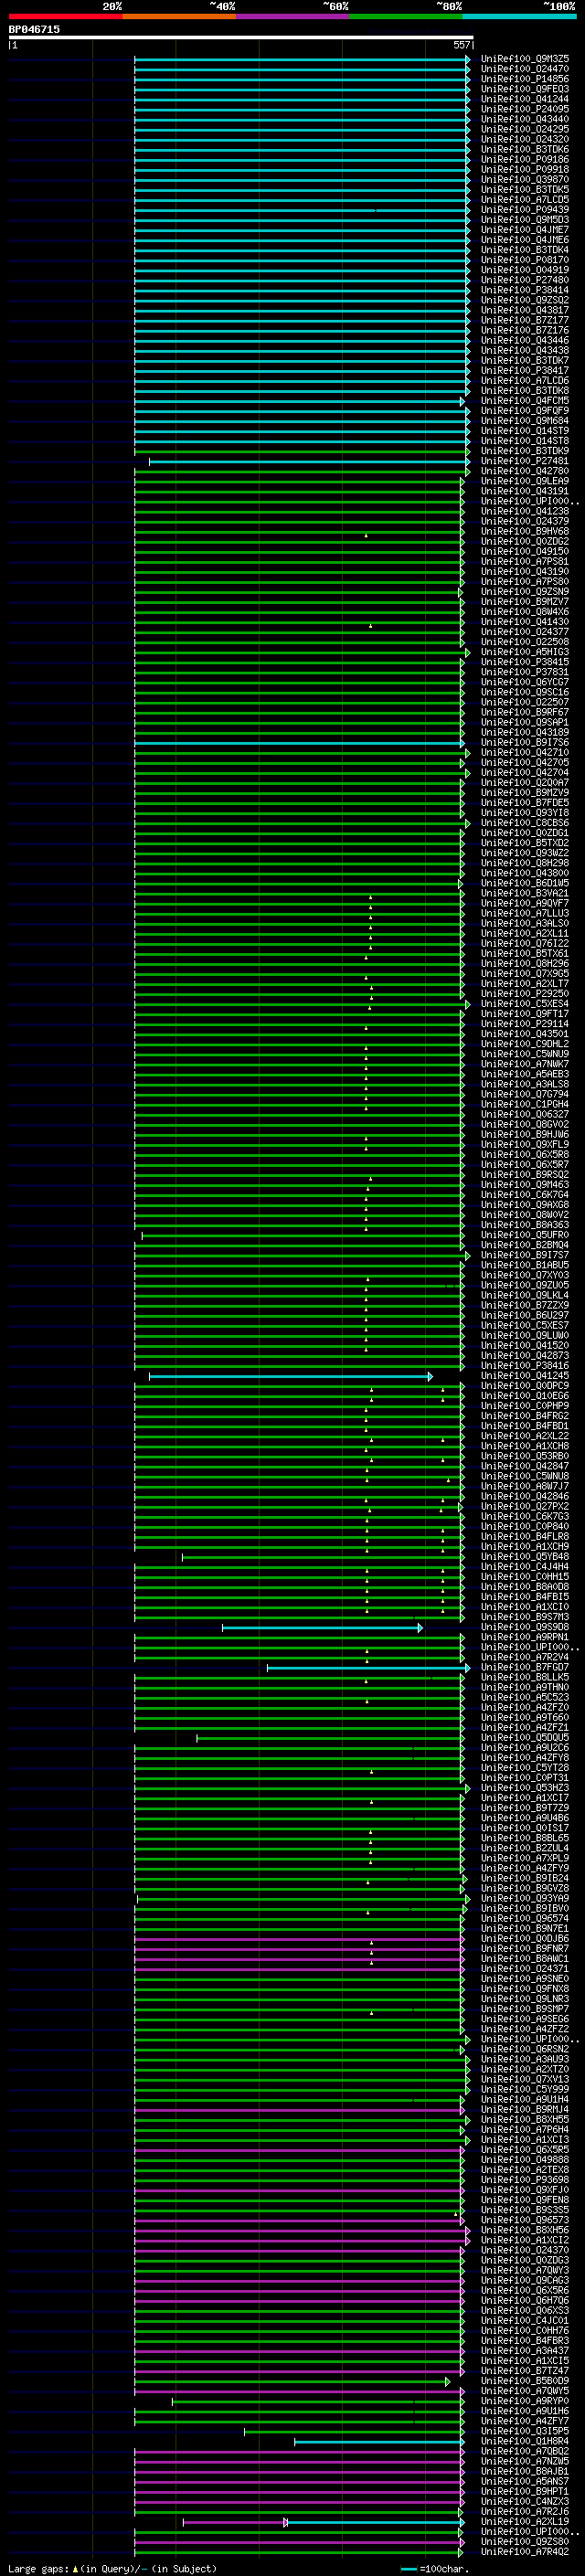
Task: Select hit label UniRef100_B9S7M3
Action: tap(525, 1617)
